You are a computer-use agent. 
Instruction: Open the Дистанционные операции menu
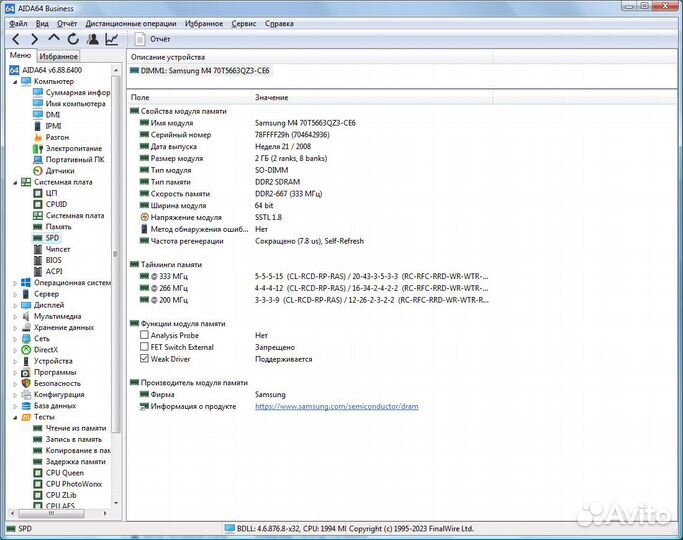click(x=131, y=24)
